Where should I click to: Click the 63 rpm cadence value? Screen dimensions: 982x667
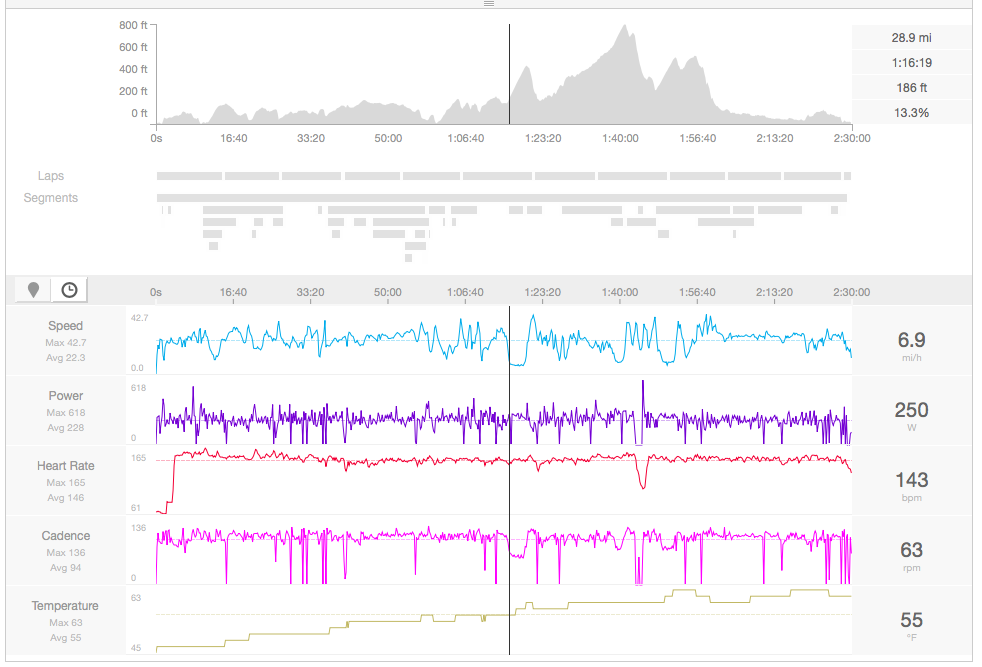pos(911,550)
